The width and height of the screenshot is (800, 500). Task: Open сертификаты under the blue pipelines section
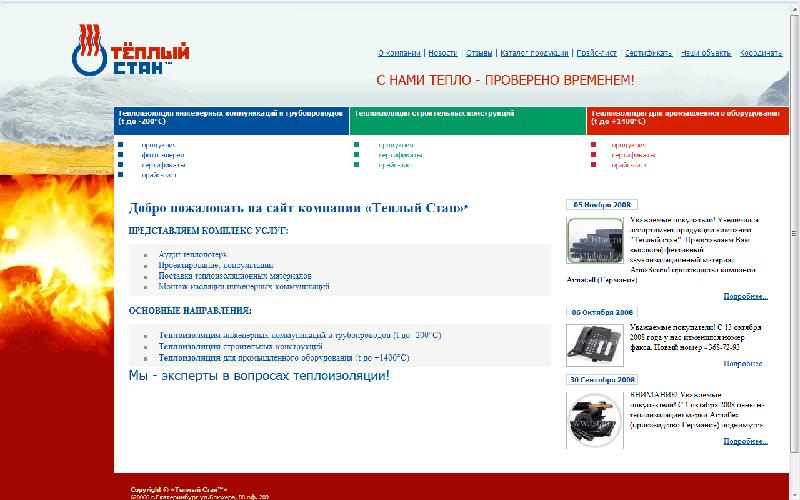pyautogui.click(x=163, y=165)
